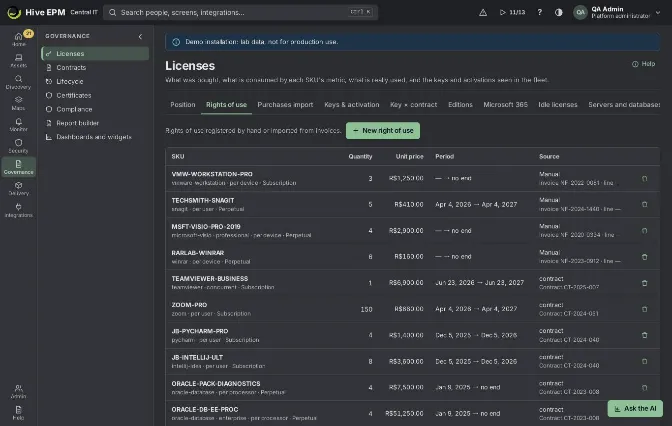Switch to the Key × contract tab
The height and width of the screenshot is (426, 672).
click(x=414, y=105)
